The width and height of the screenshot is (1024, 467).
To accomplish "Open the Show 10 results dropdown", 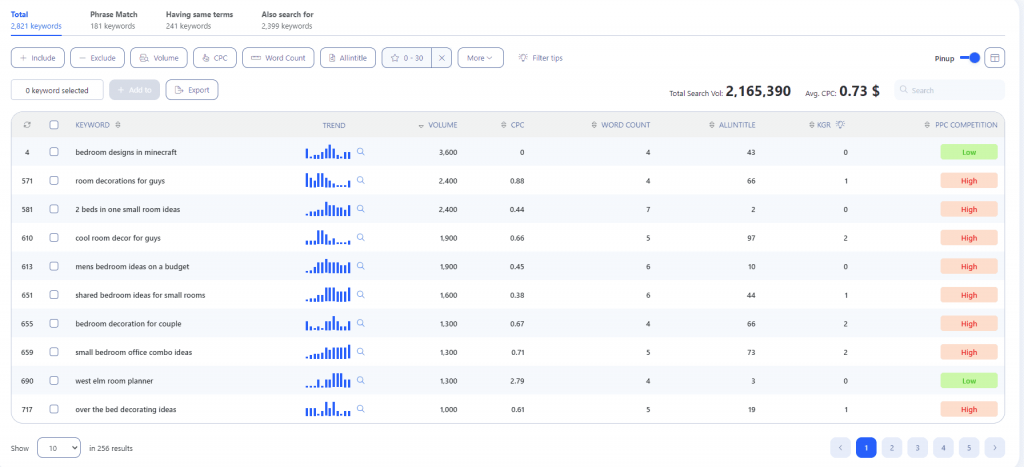I will coord(59,448).
